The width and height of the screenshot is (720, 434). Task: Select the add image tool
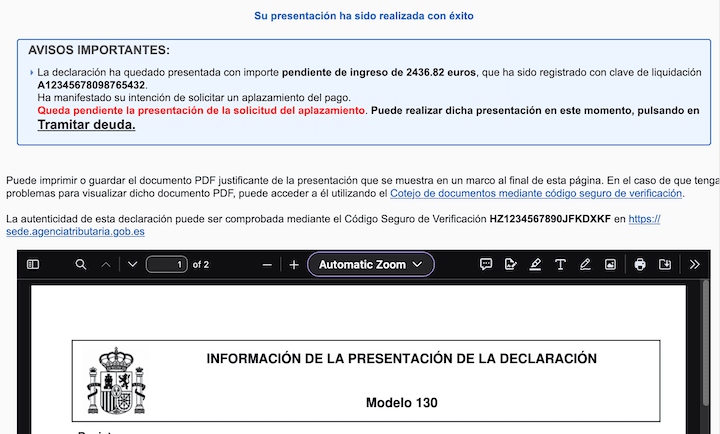click(x=610, y=264)
